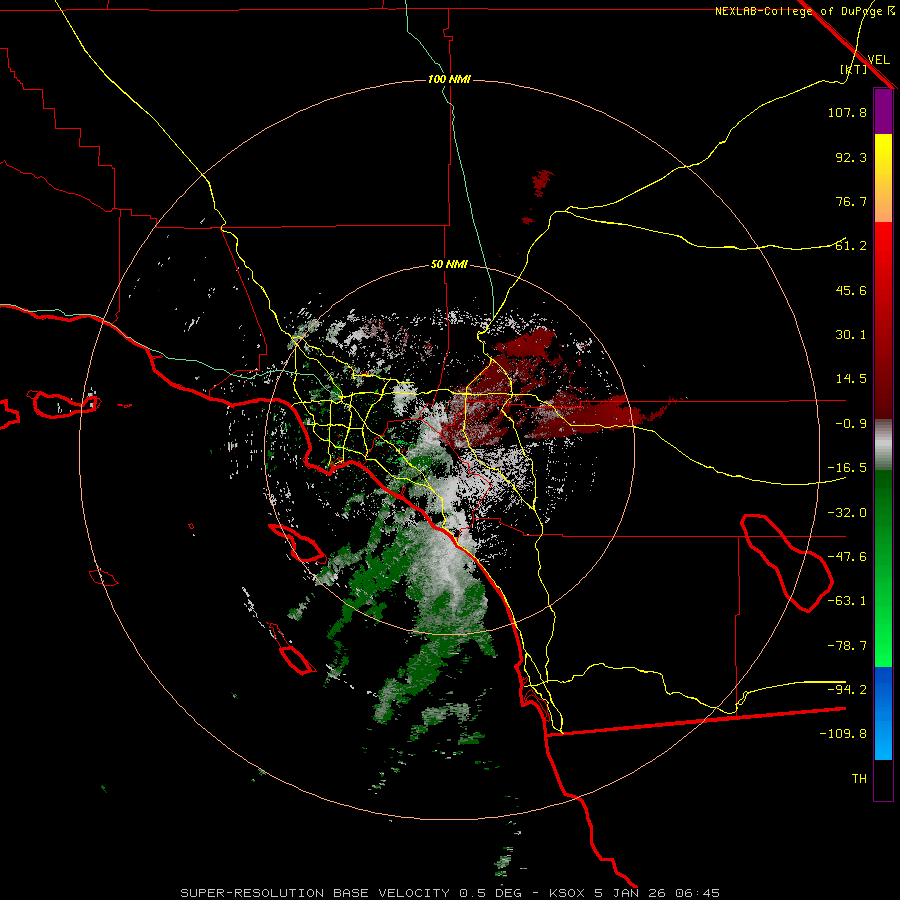
Task: Click the 61.2 legend value
Action: (851, 246)
